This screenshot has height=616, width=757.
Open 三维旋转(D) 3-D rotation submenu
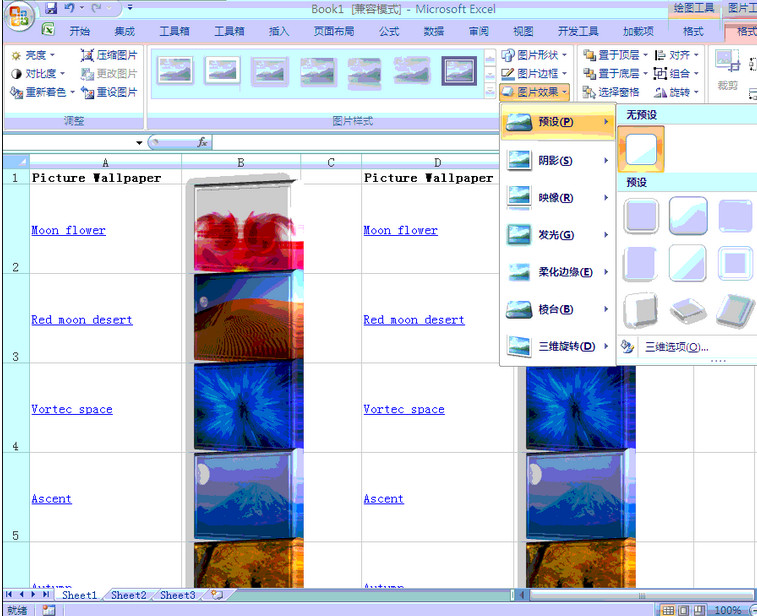558,347
